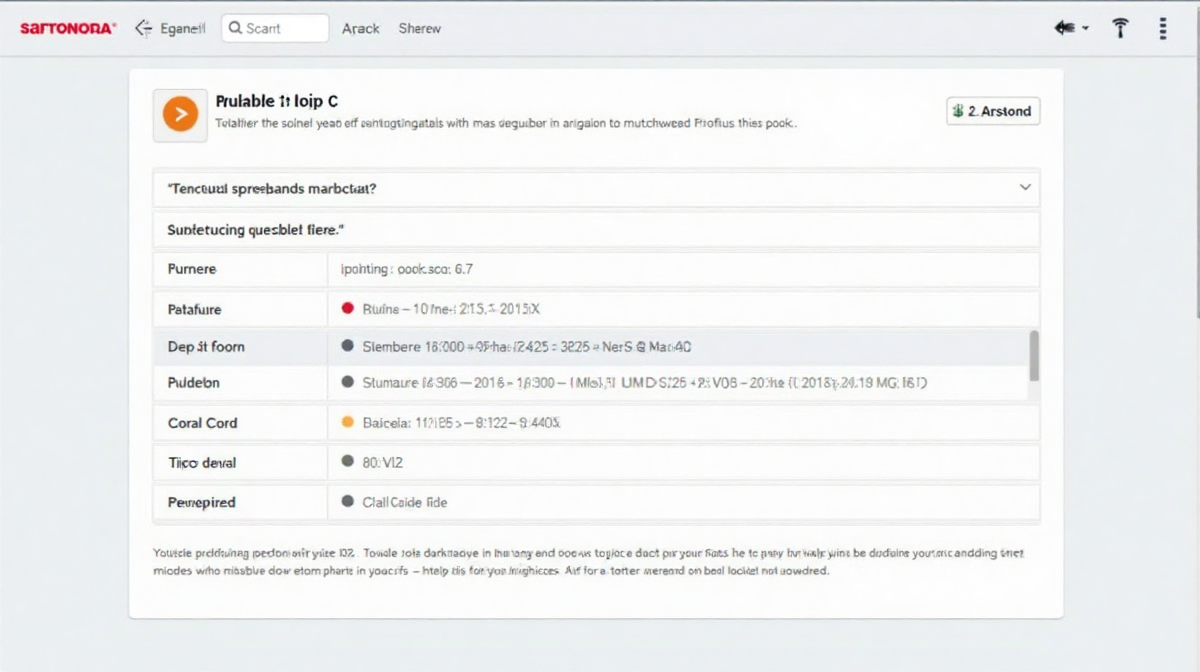Screen dimensions: 1200x672
Task: Click the green icon in the Arstond button
Action: click(958, 111)
